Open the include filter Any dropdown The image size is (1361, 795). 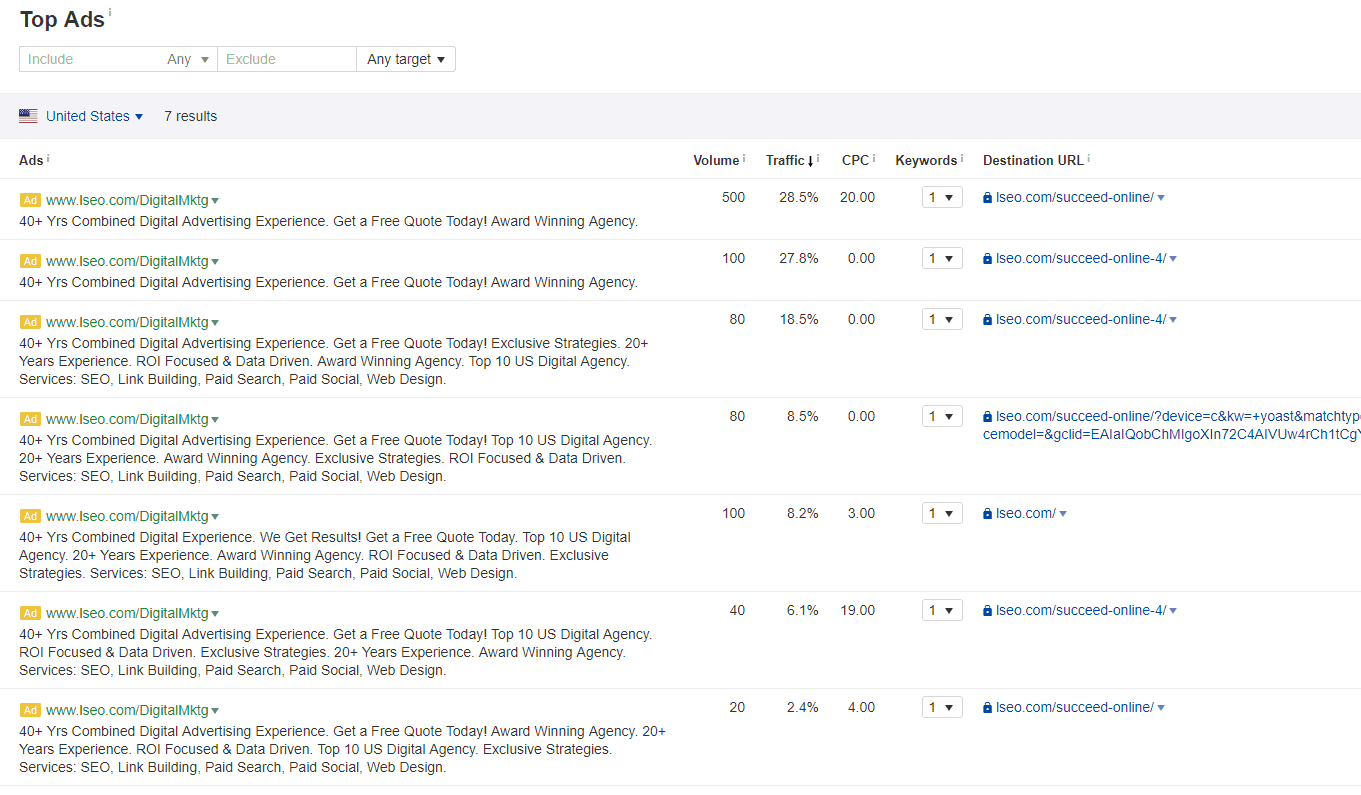pyautogui.click(x=188, y=59)
